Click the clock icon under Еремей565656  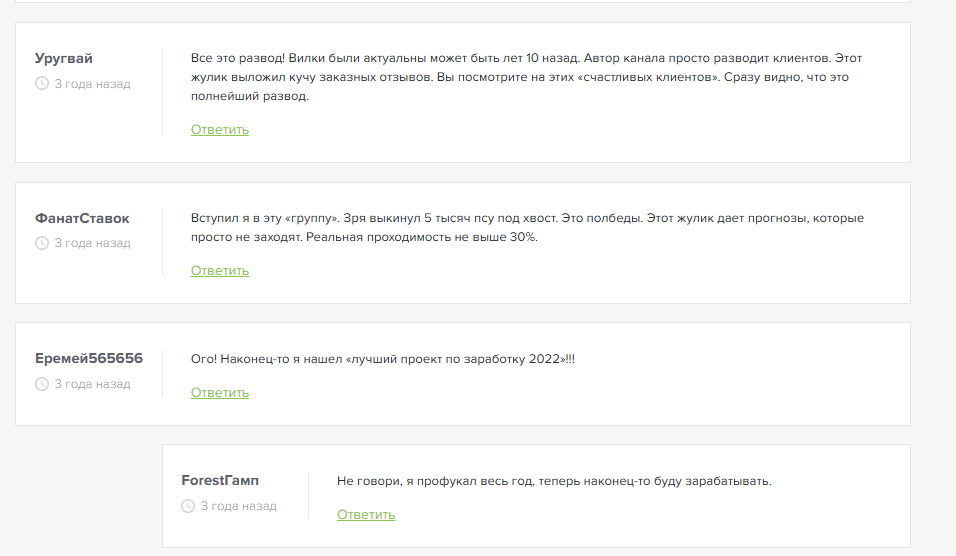(42, 384)
